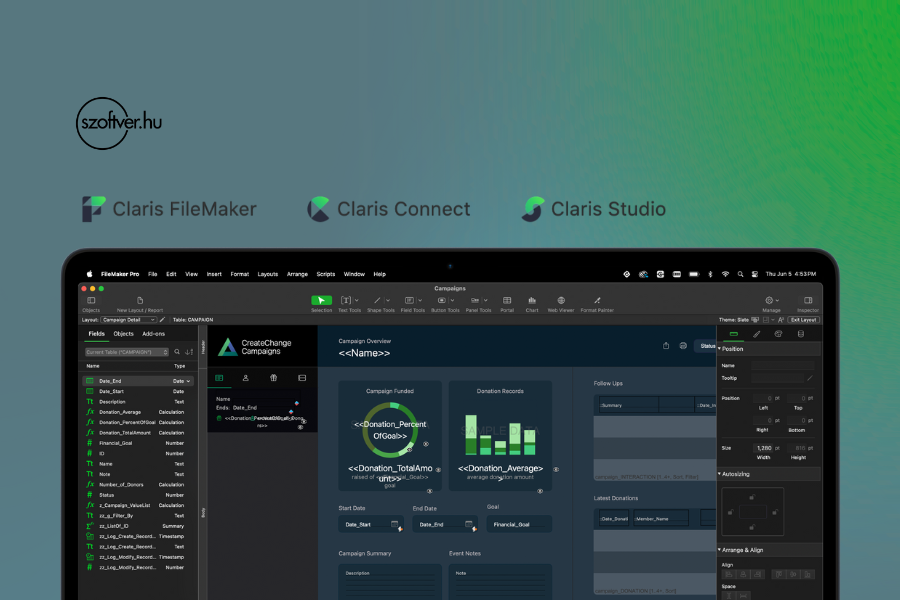Click the New Layout / Report icon
This screenshot has height=600, width=900.
[x=140, y=300]
